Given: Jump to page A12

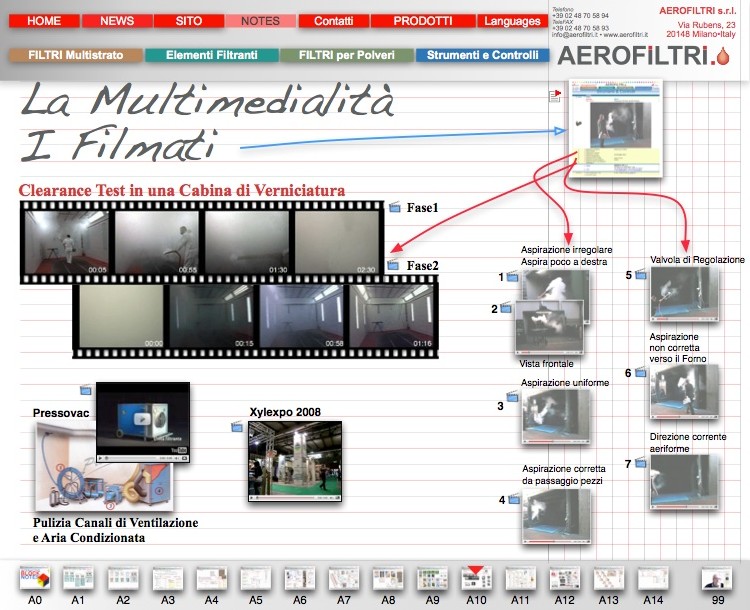Looking at the screenshot, I should point(564,578).
